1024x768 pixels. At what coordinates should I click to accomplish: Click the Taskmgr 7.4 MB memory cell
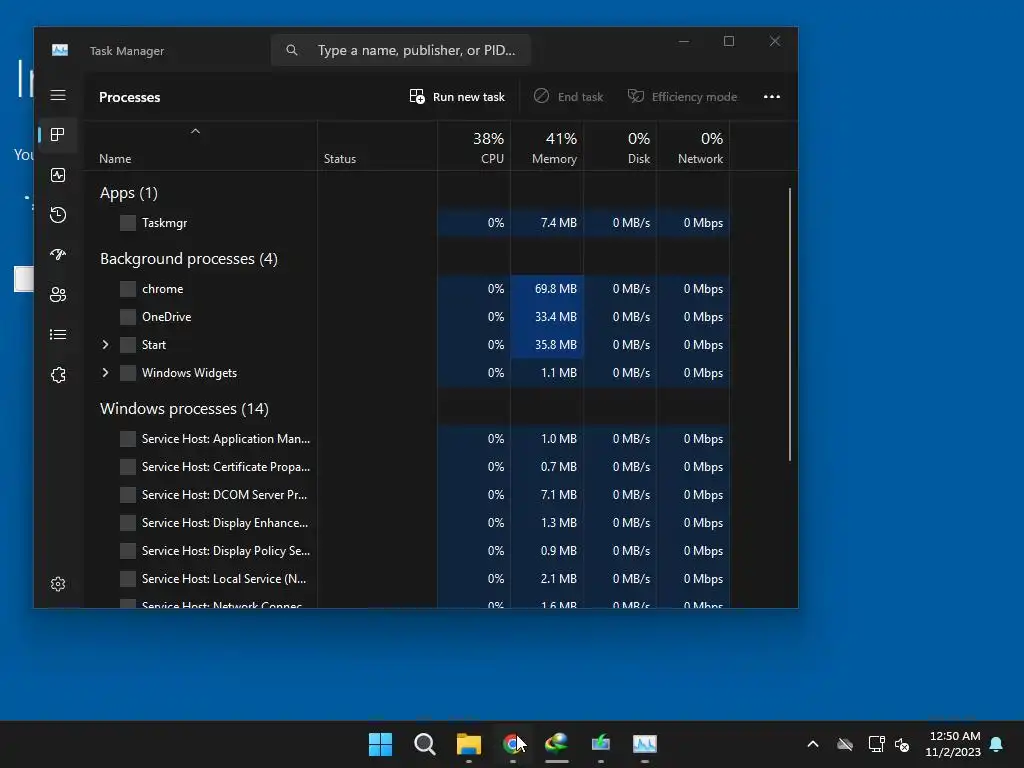(547, 223)
